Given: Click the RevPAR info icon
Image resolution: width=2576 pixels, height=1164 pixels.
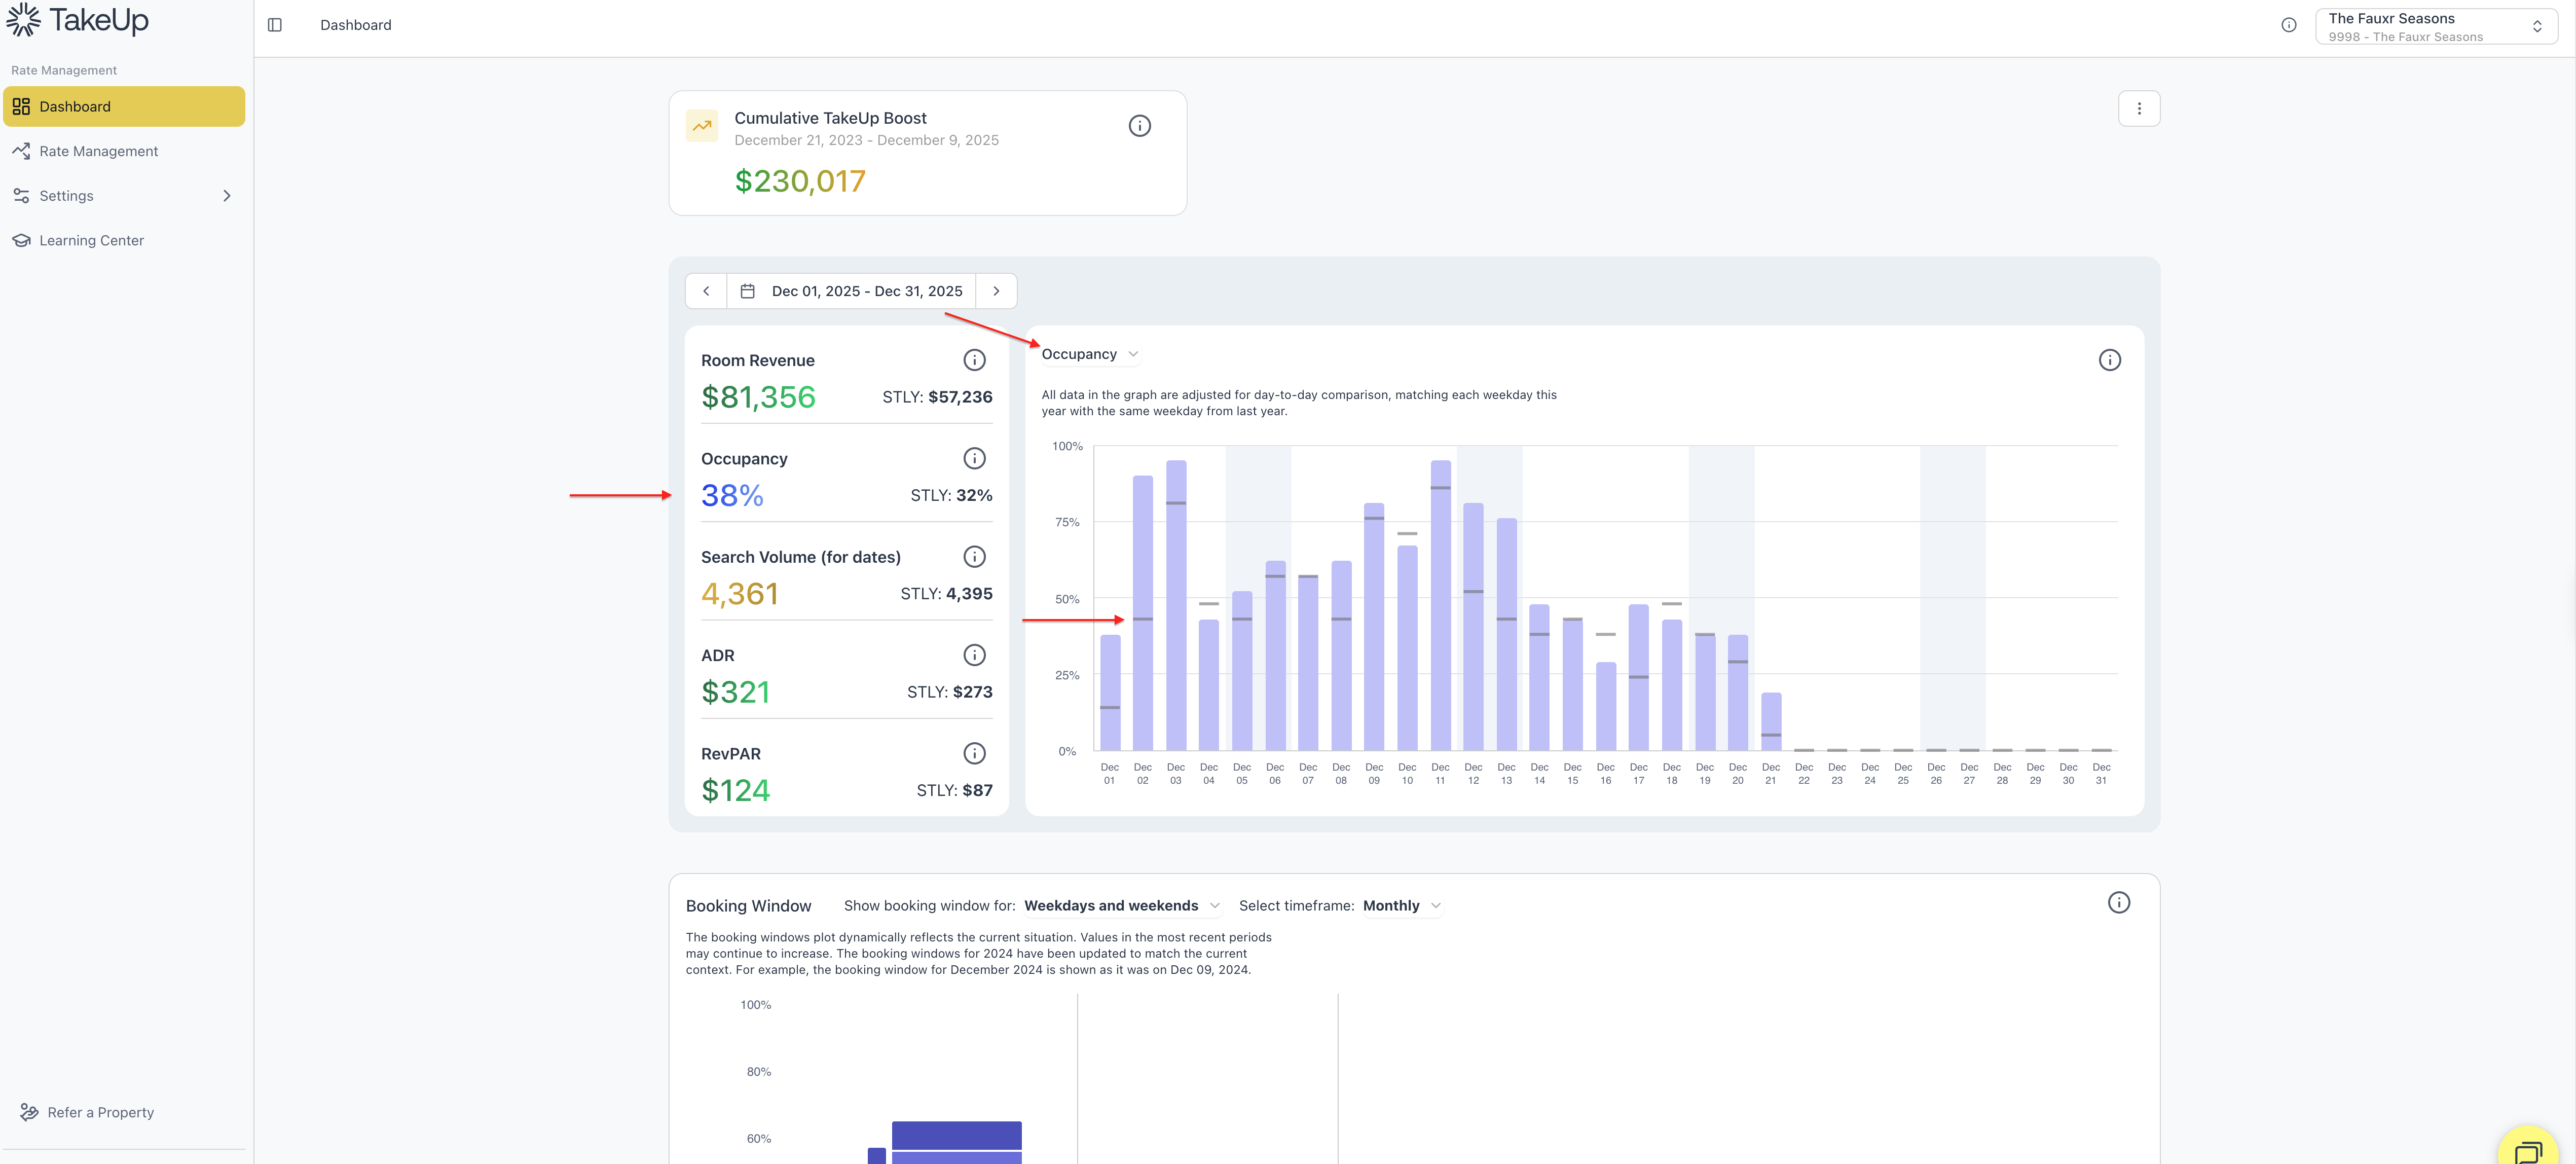Looking at the screenshot, I should [974, 753].
